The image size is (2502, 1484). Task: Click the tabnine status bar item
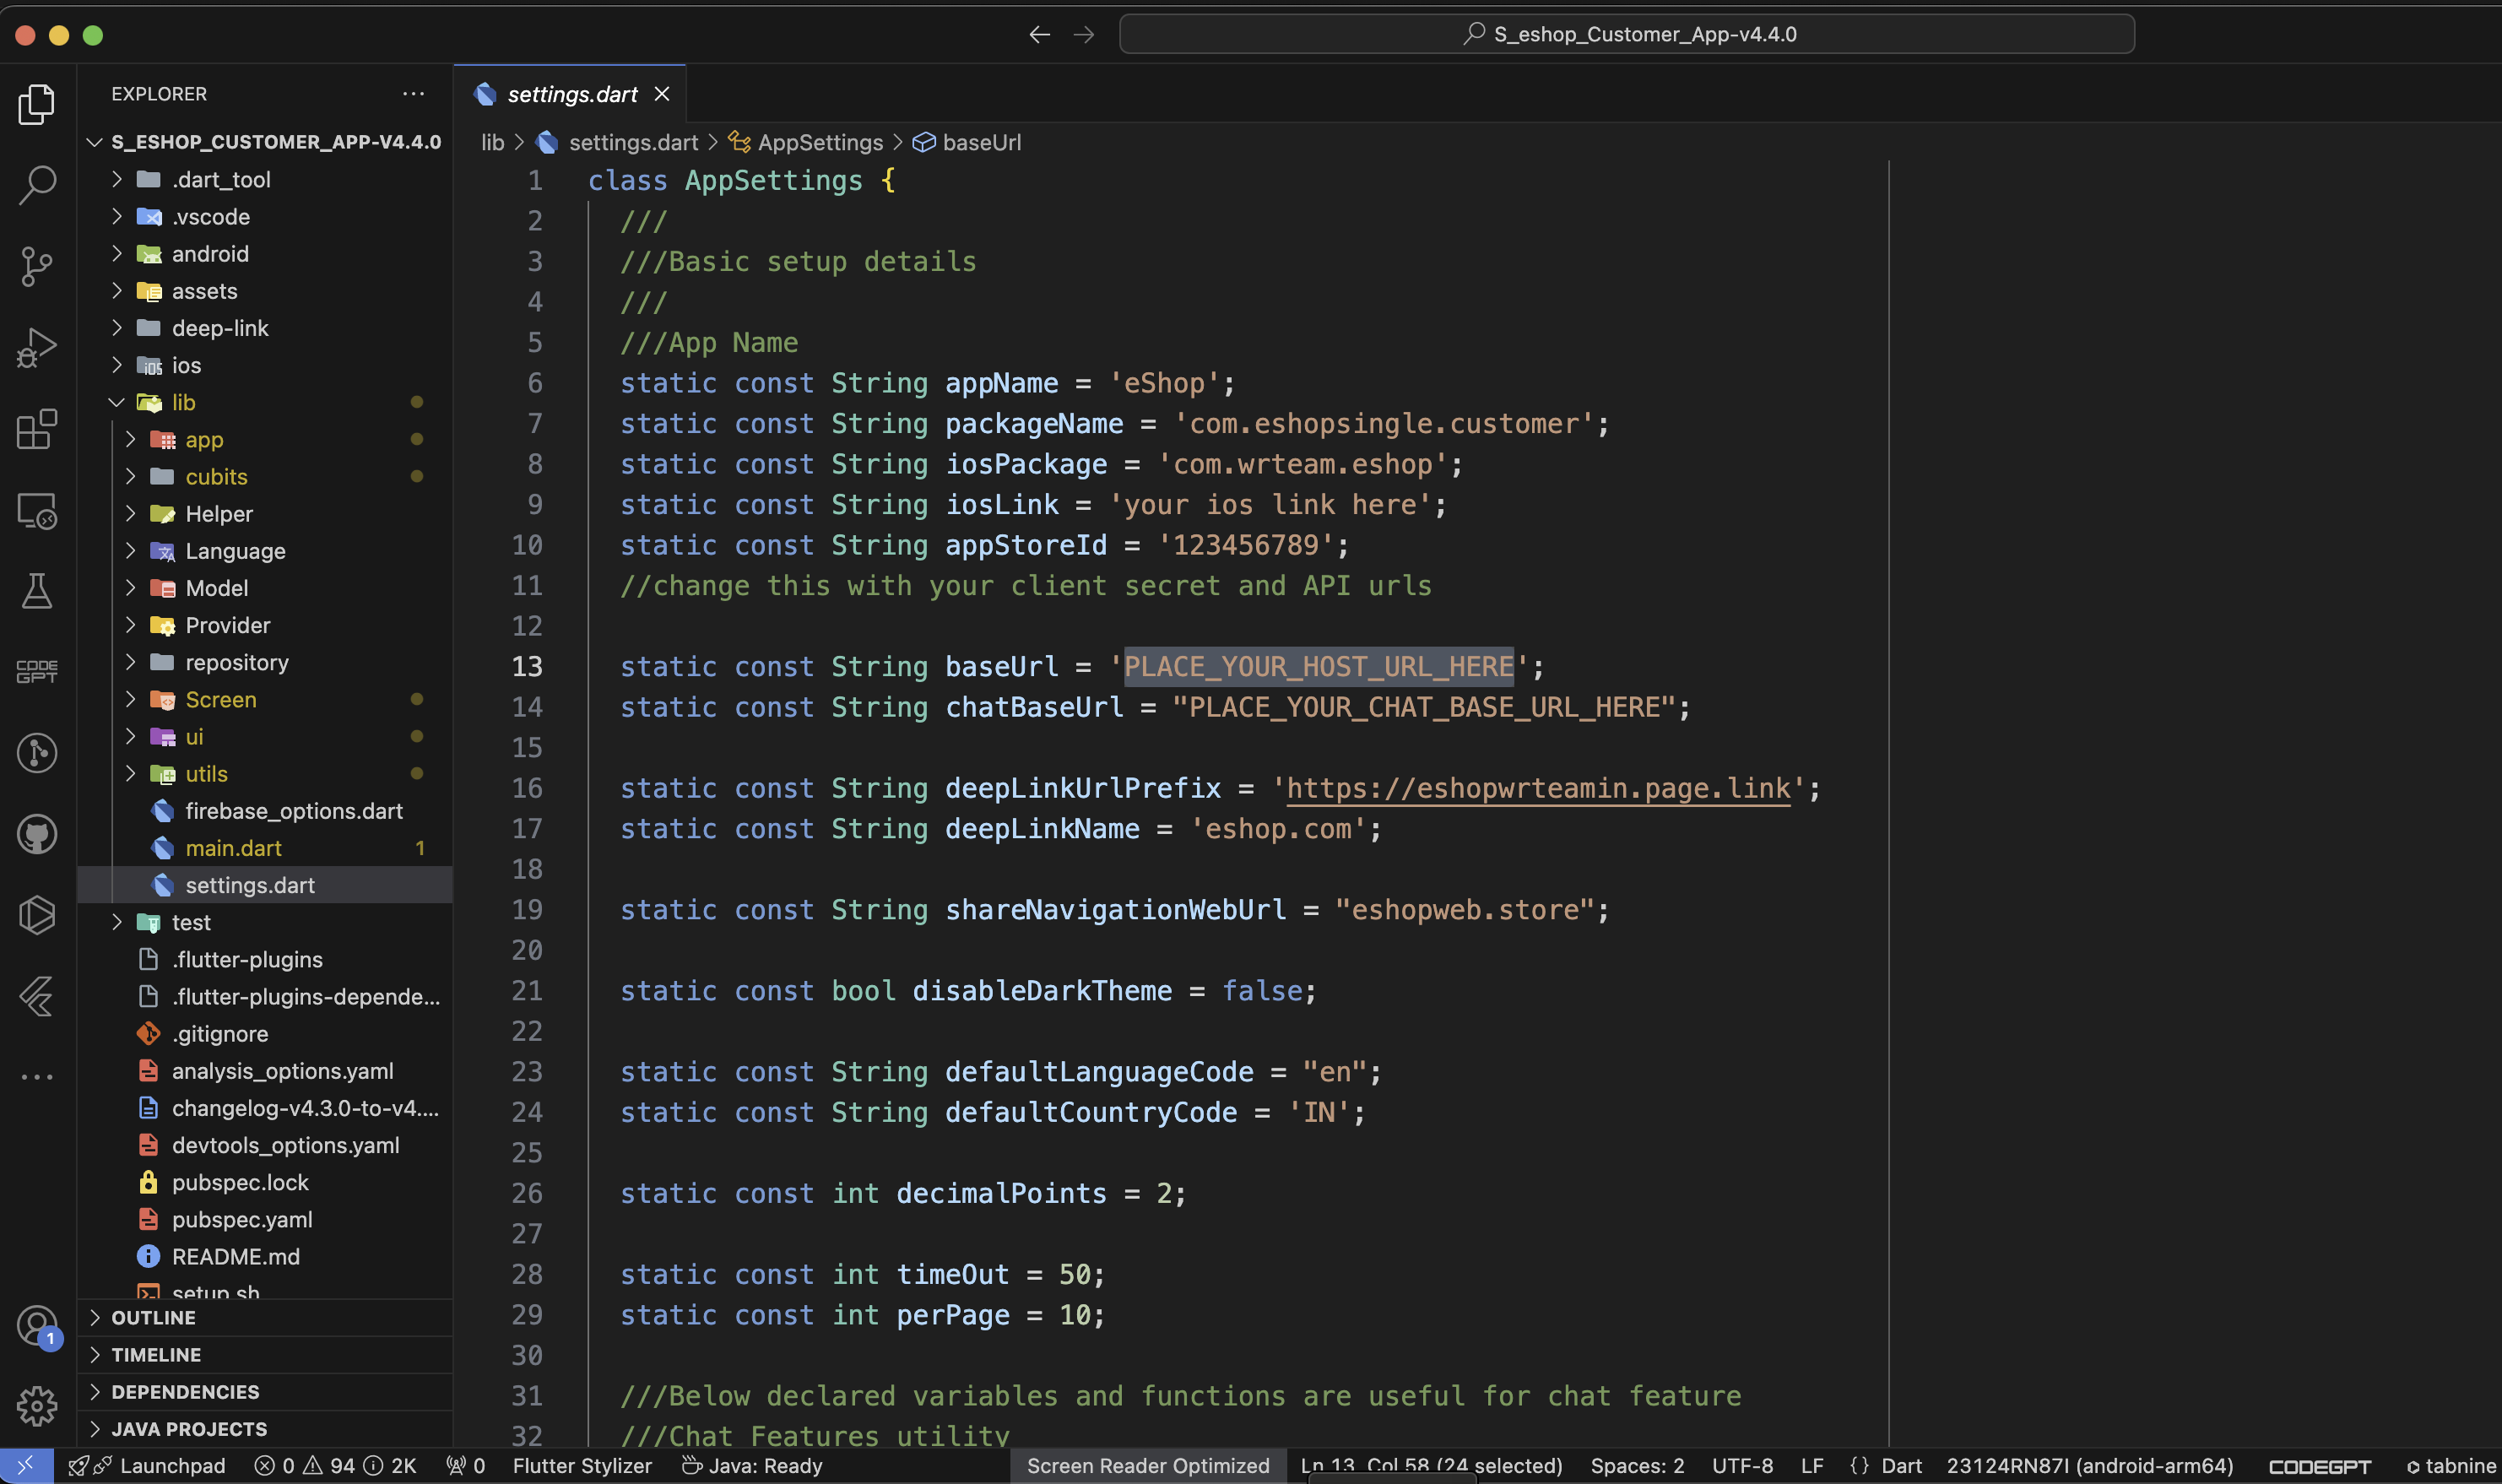pos(2451,1466)
